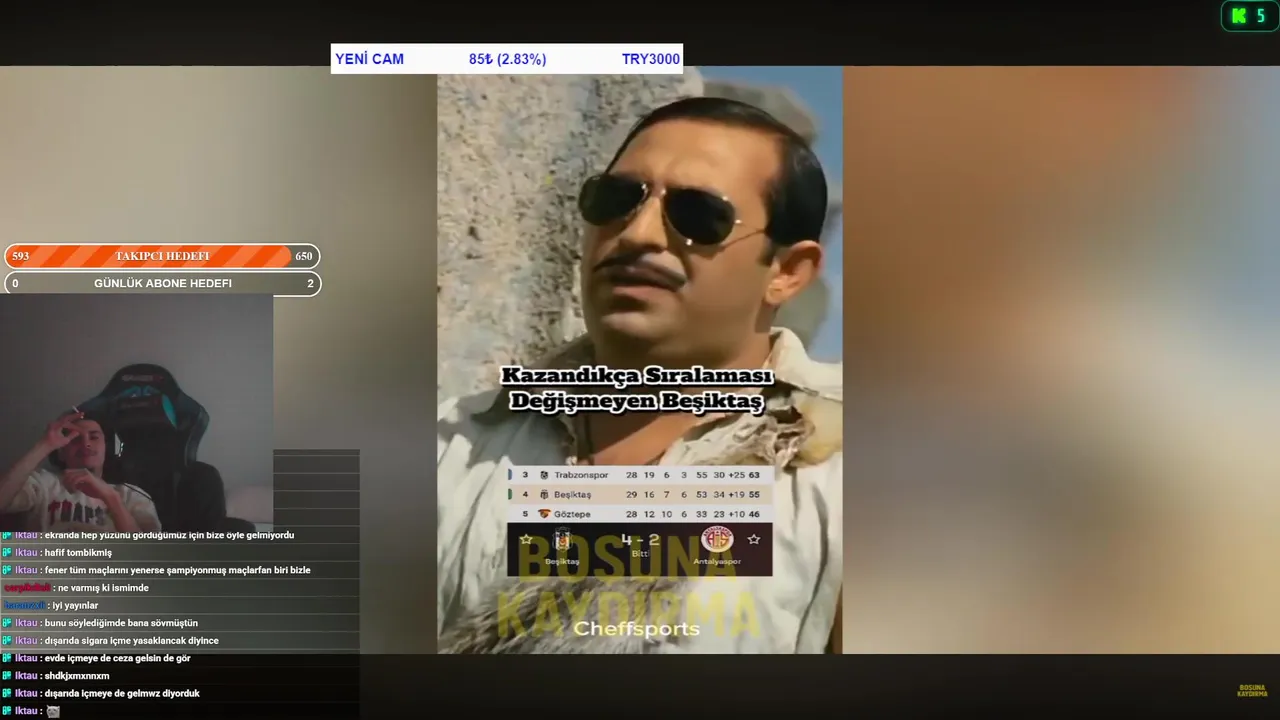Click the streamer webcam feed

[137, 411]
